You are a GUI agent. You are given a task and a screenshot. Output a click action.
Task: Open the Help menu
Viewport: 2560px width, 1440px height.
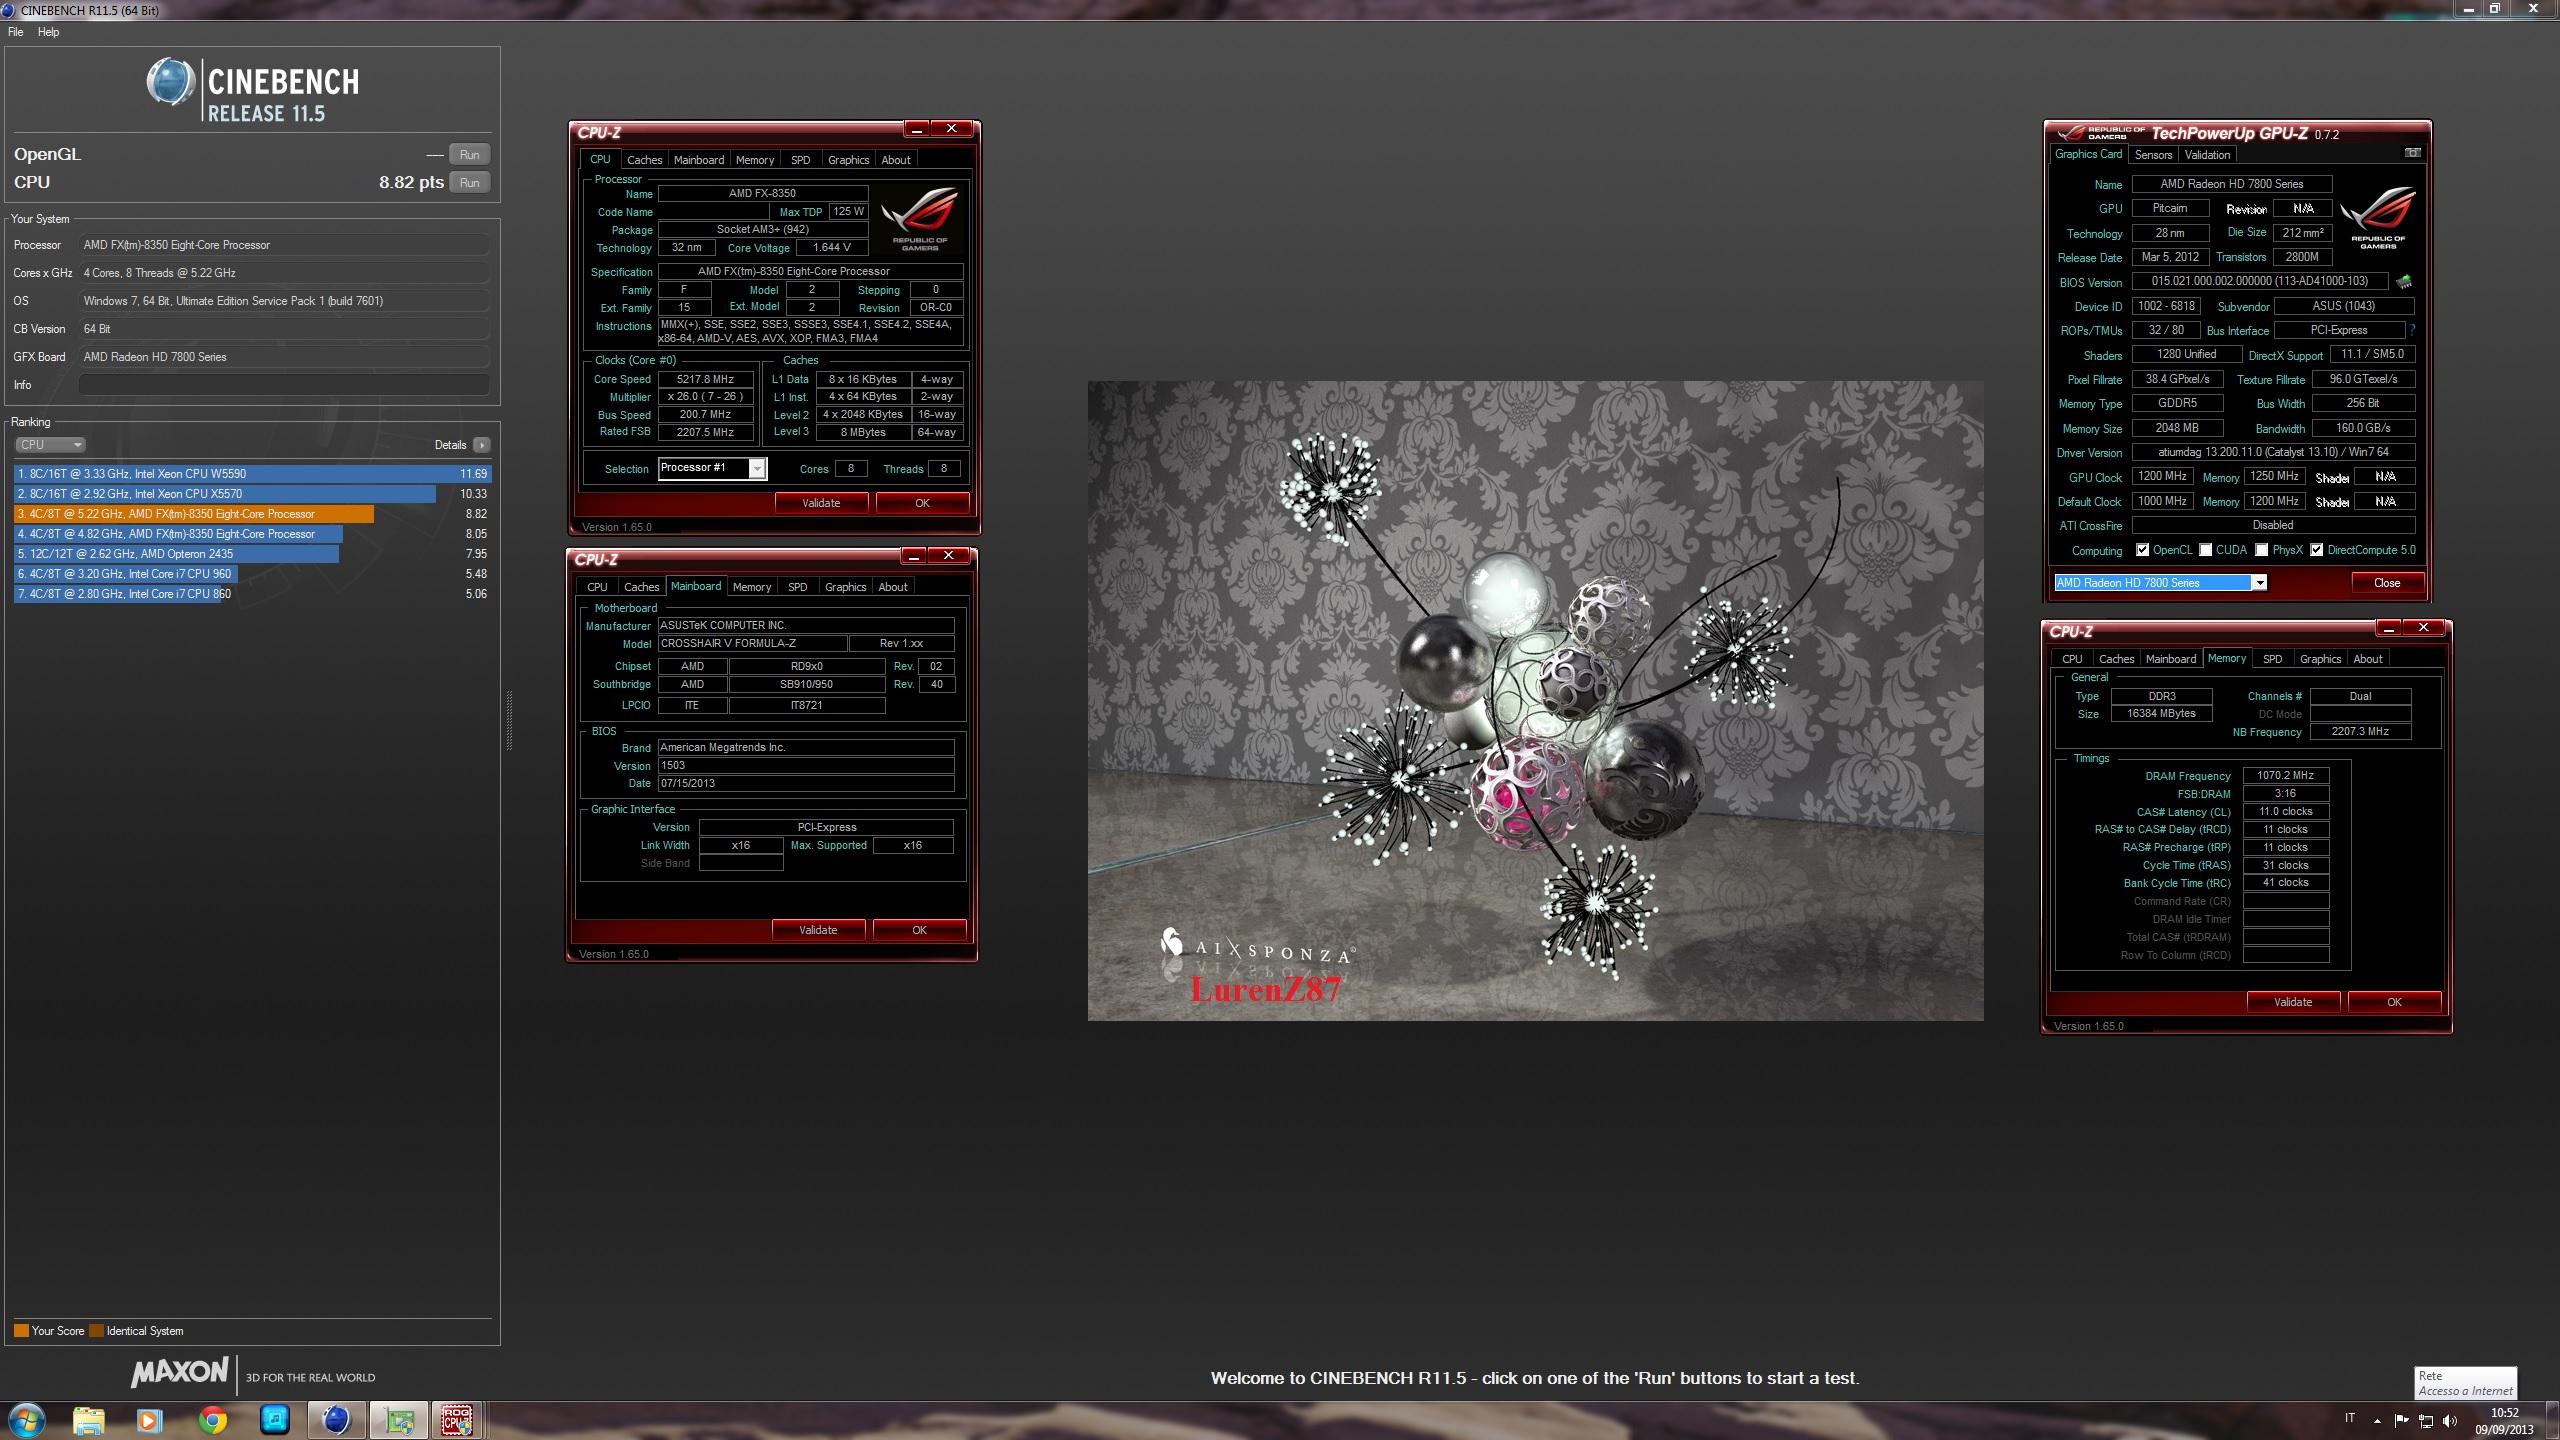pyautogui.click(x=48, y=32)
